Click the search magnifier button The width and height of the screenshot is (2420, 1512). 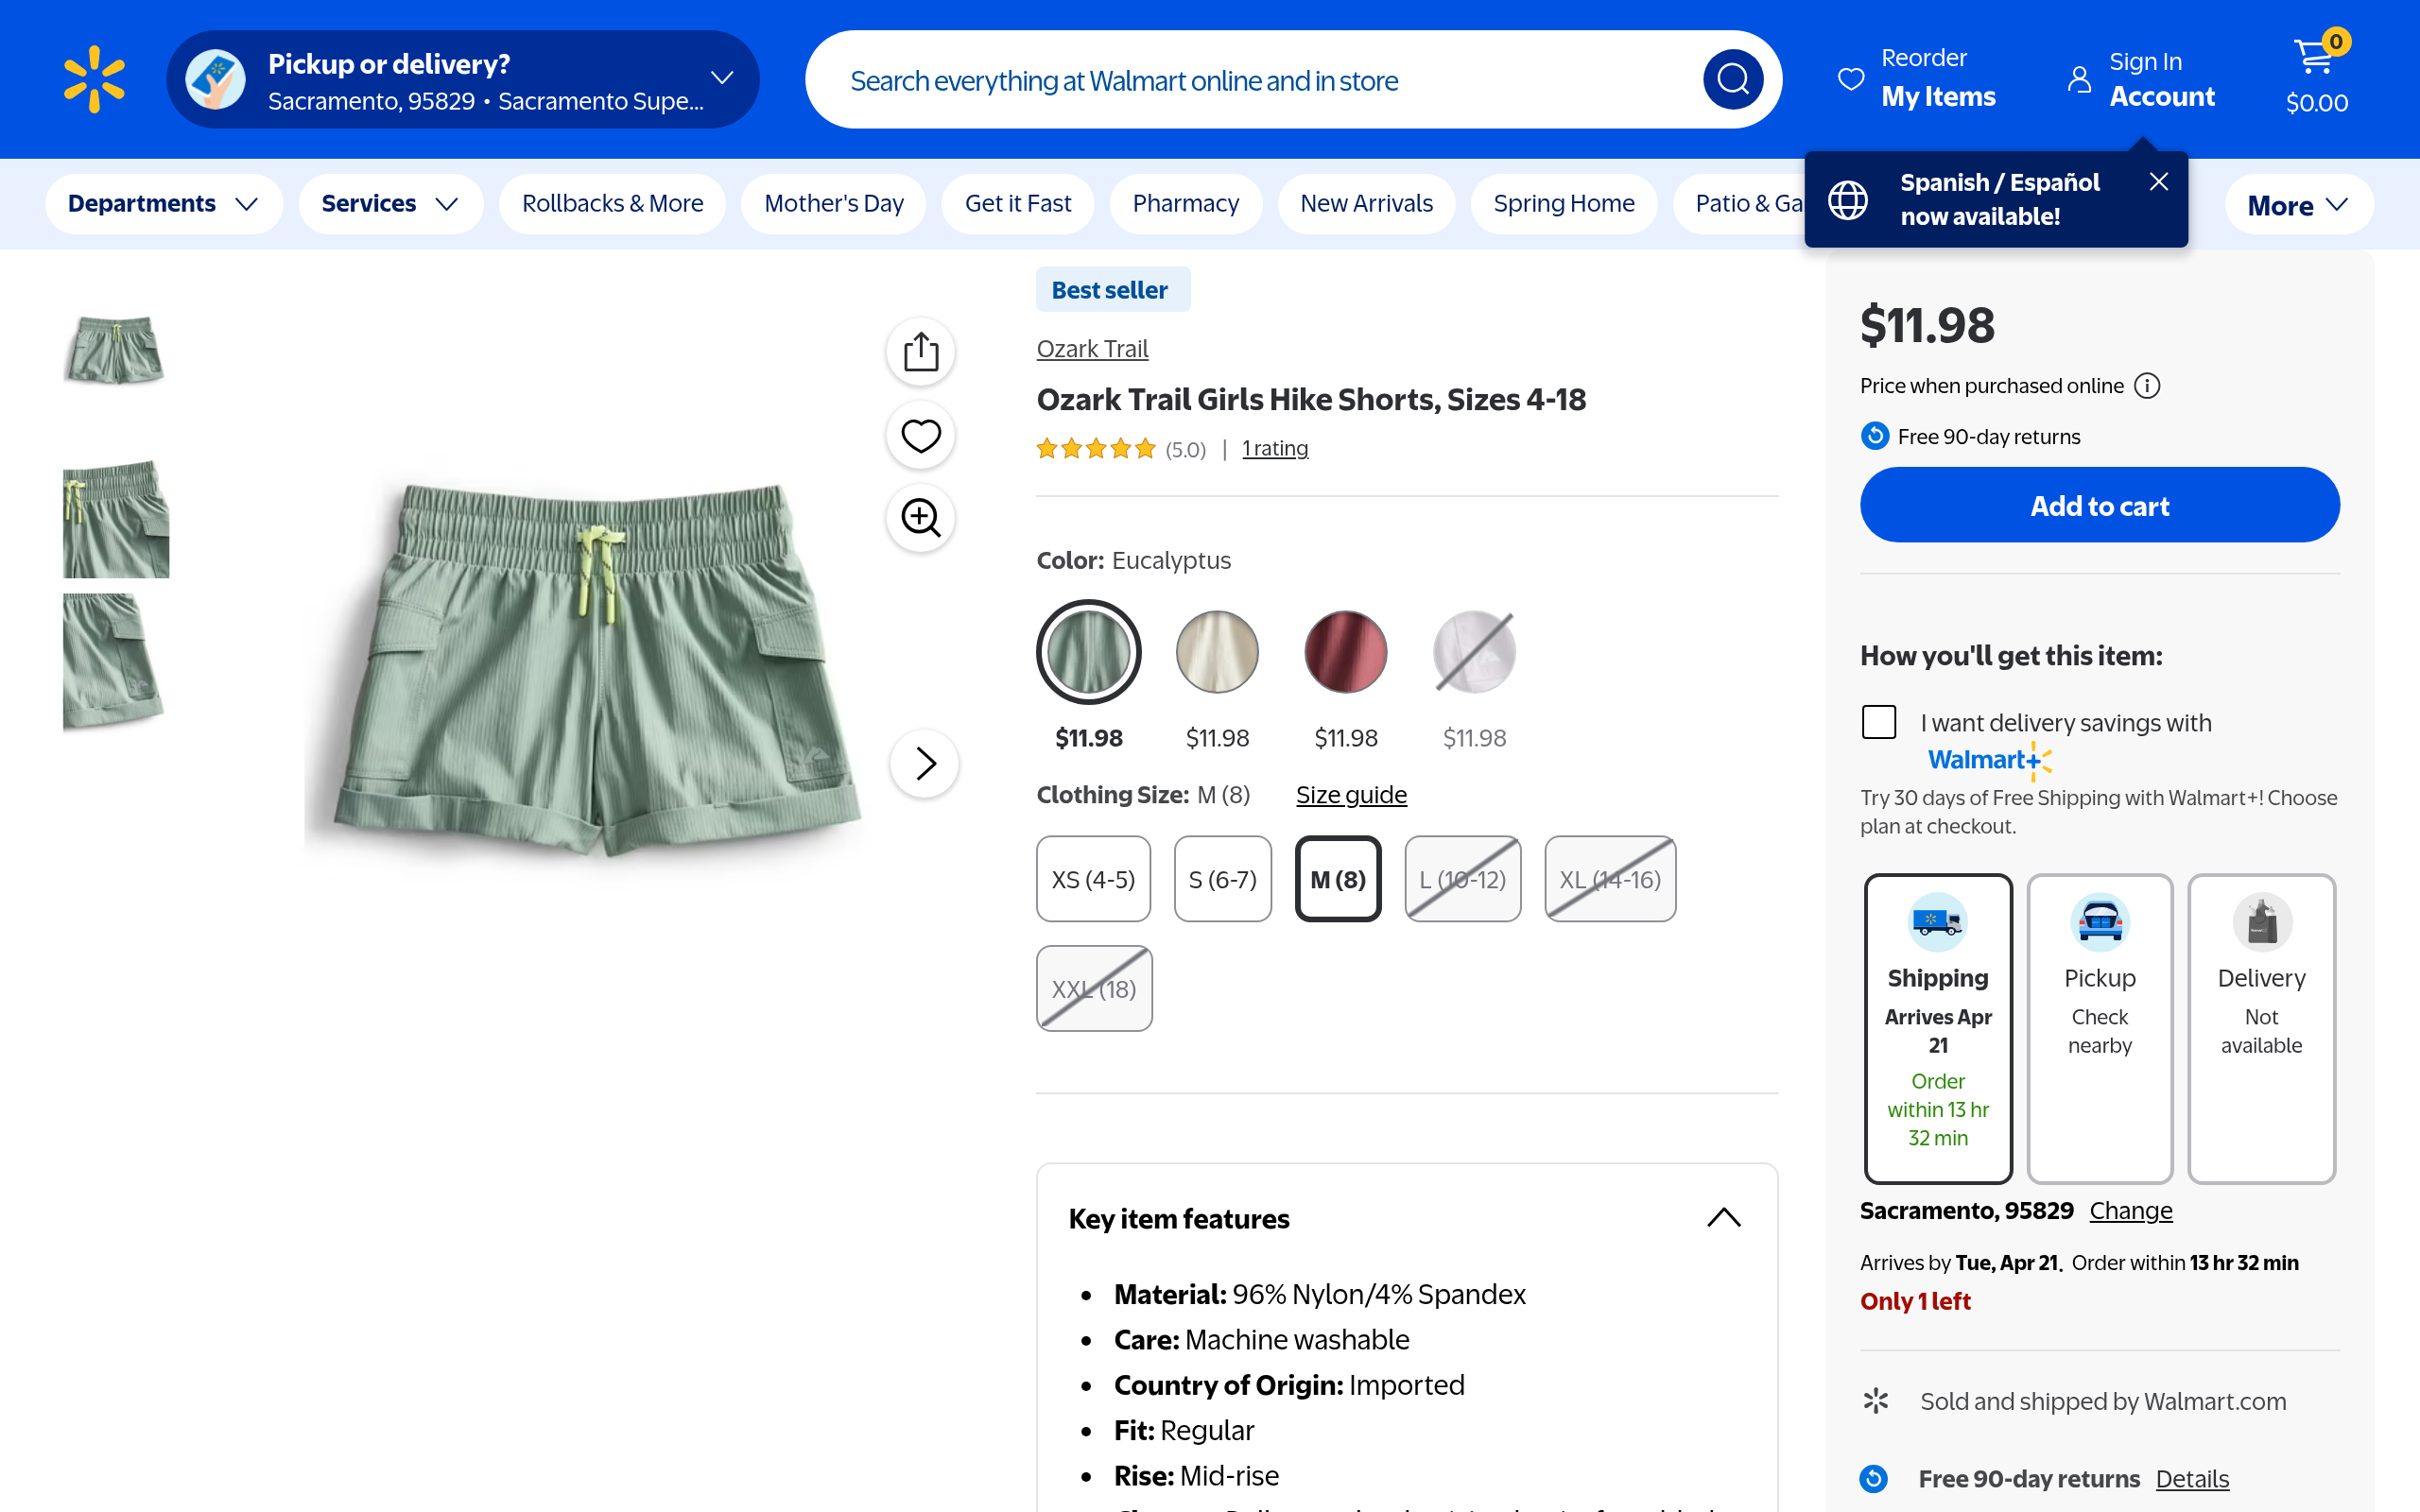1732,80
